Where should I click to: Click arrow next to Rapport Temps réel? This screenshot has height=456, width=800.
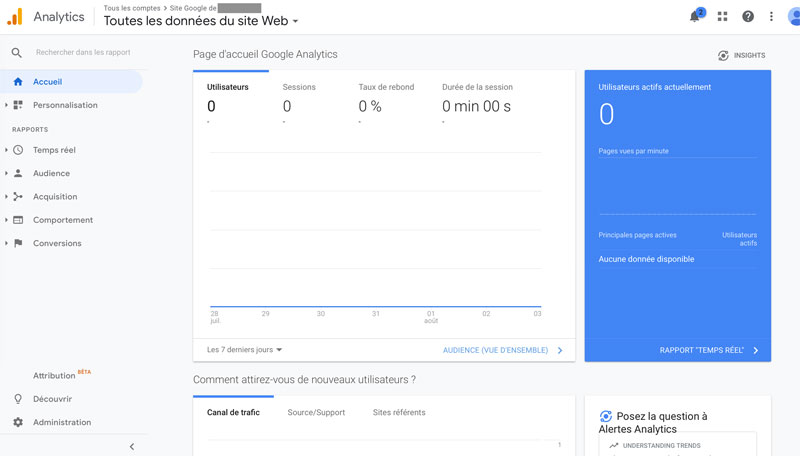(x=756, y=350)
